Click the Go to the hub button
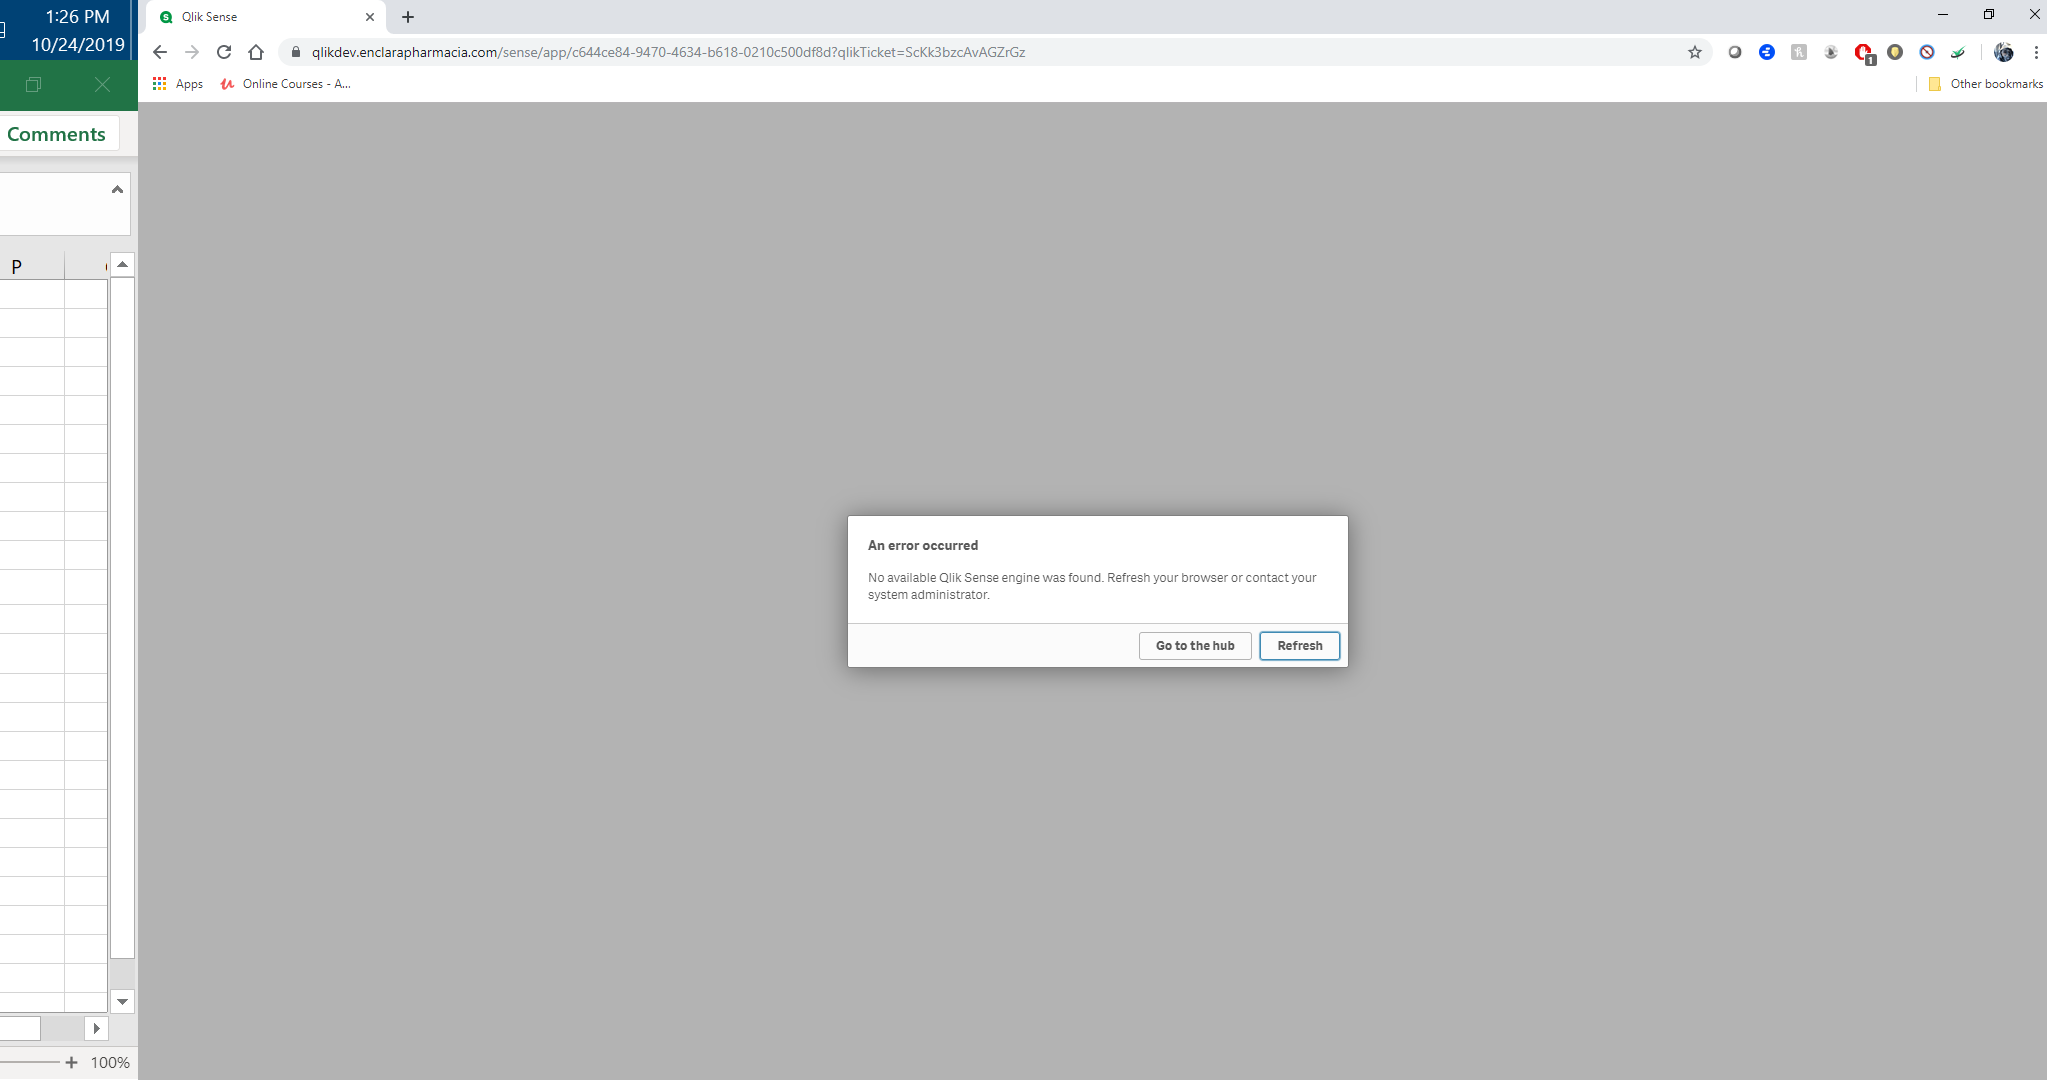The width and height of the screenshot is (2047, 1080). 1195,645
